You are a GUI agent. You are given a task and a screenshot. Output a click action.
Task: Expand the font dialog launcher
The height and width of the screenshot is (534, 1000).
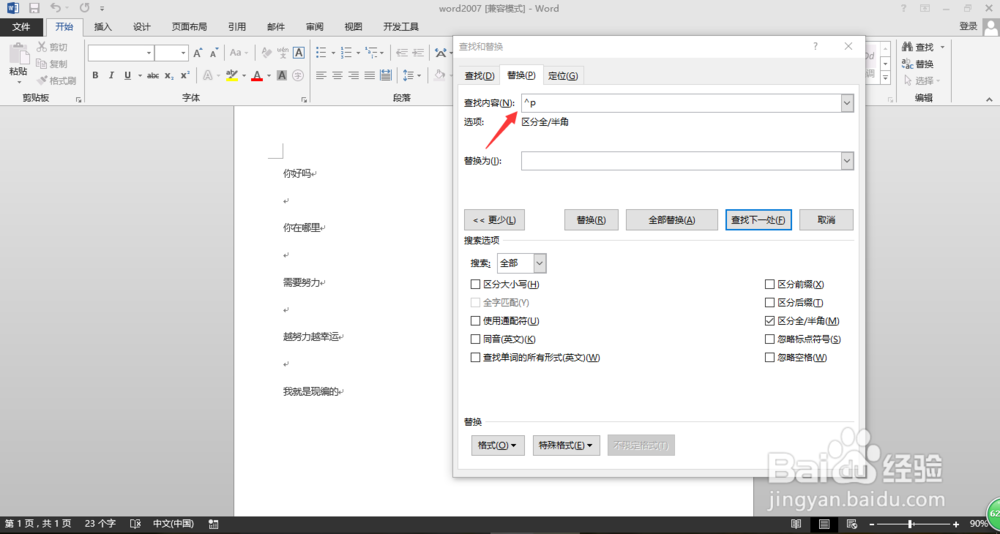tap(304, 100)
